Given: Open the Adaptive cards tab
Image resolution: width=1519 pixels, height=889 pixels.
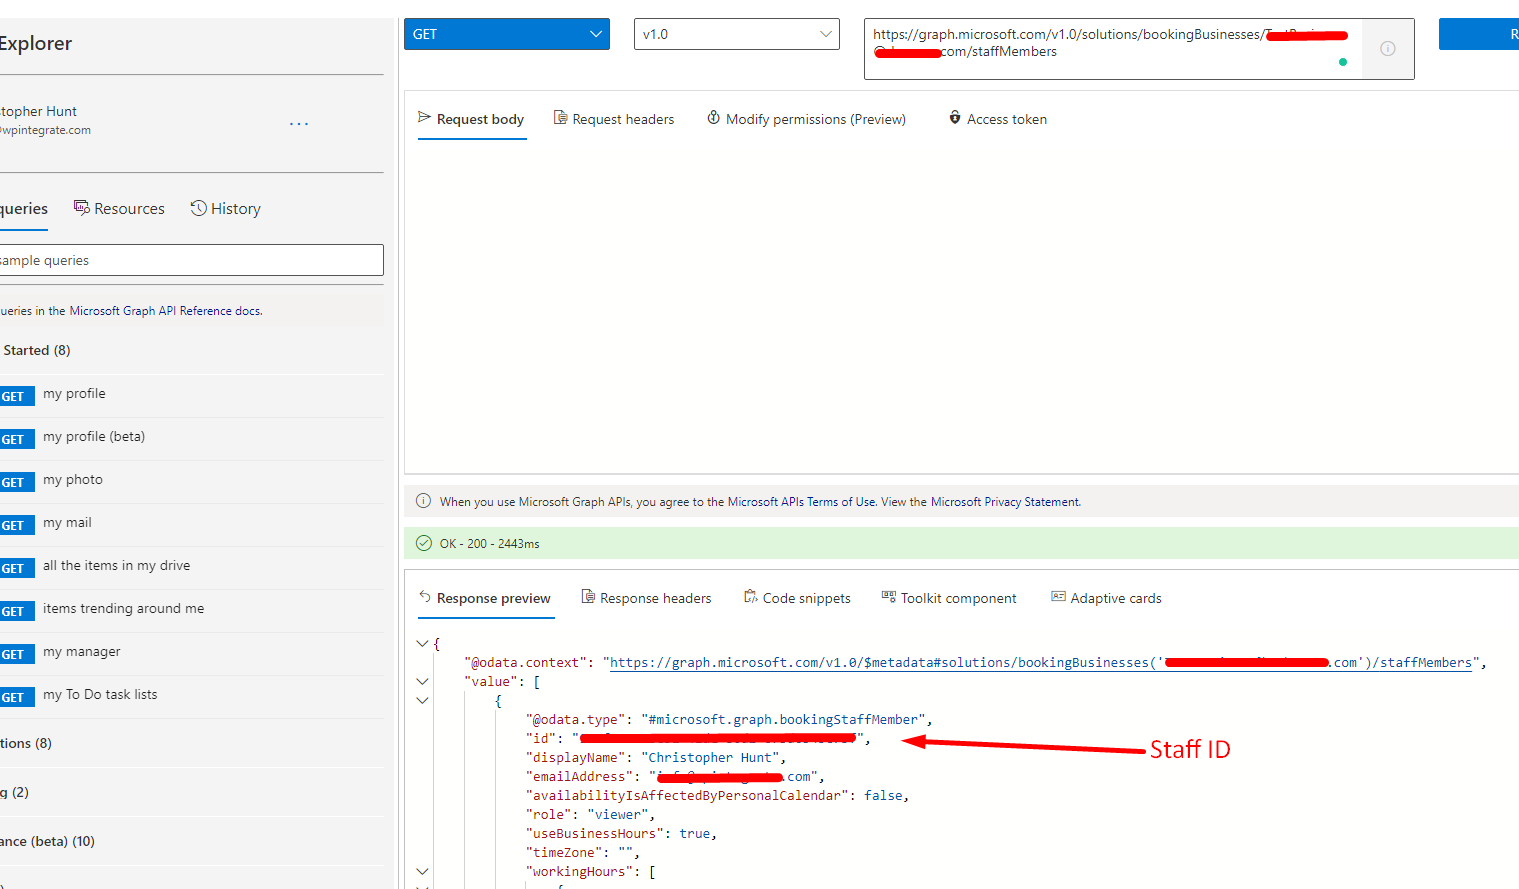Looking at the screenshot, I should coord(1106,598).
